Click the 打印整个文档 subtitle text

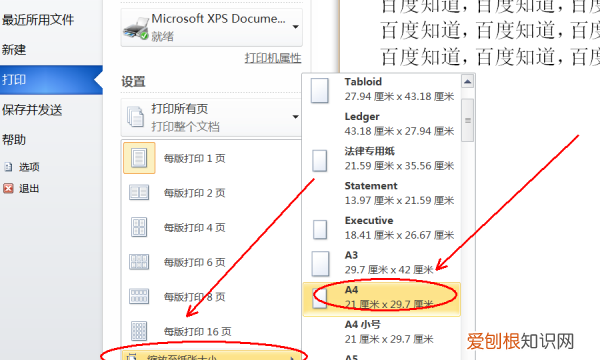click(185, 127)
